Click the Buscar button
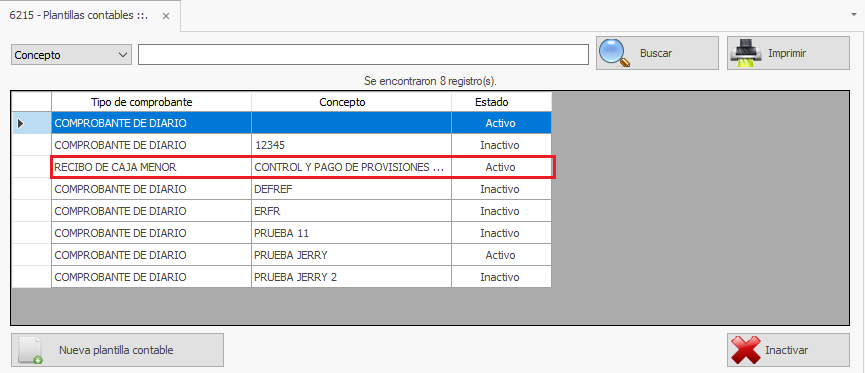Viewport: 865px width, 373px height. pos(657,54)
